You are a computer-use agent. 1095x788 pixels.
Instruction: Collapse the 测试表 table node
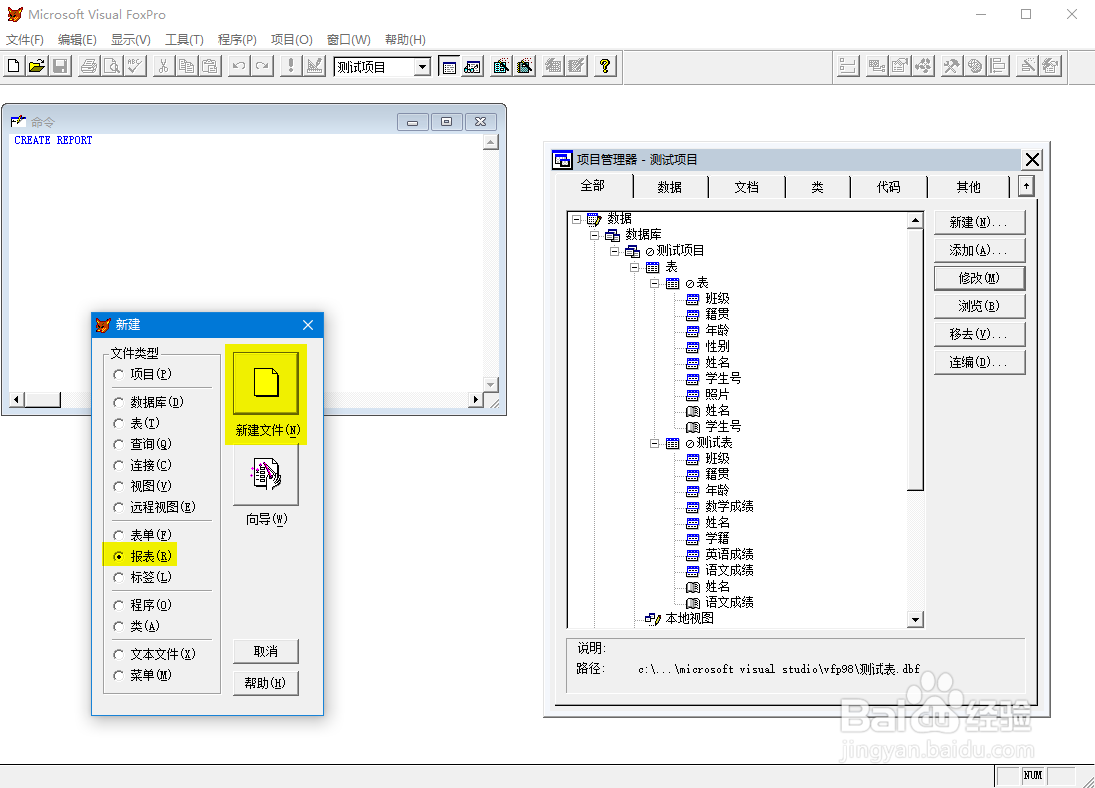point(654,444)
